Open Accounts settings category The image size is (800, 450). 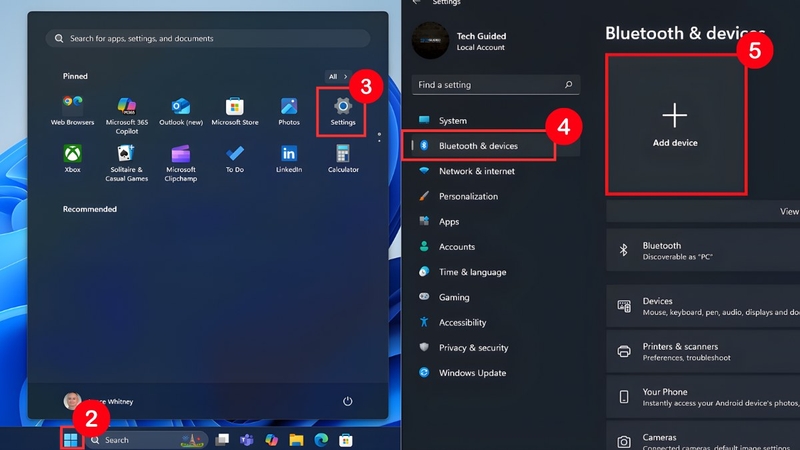(495, 247)
